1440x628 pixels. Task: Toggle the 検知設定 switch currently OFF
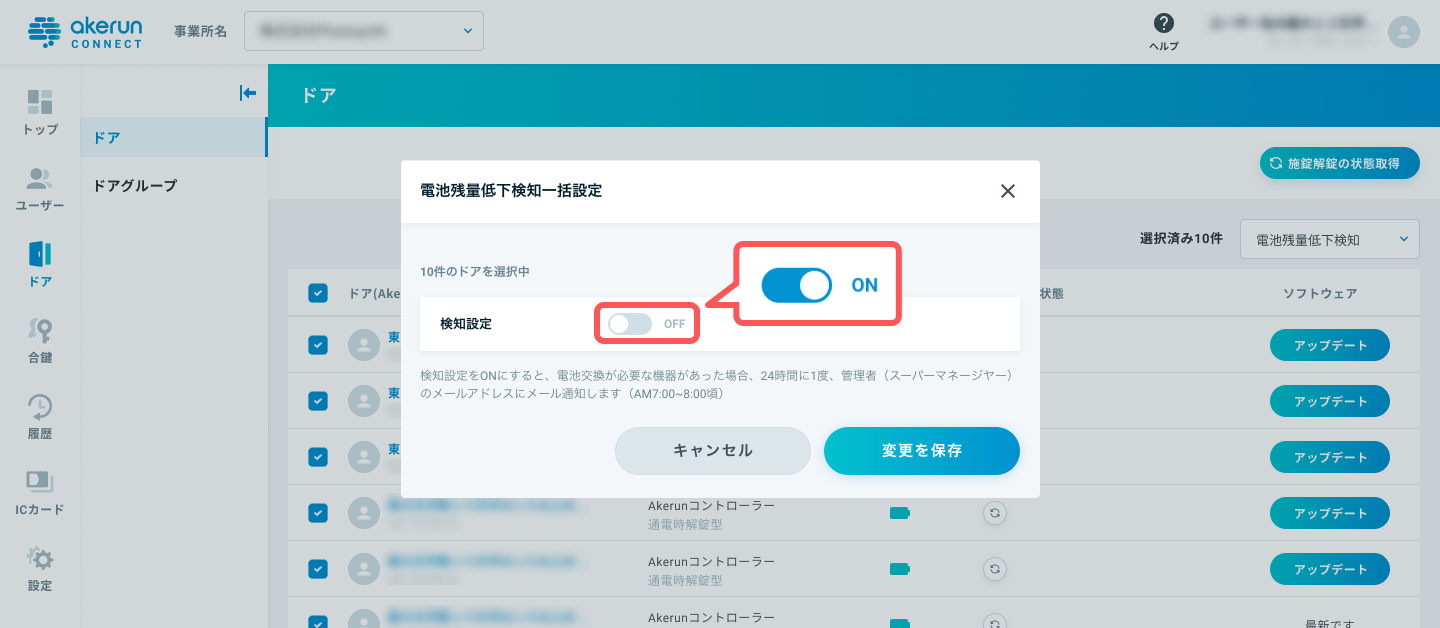pyautogui.click(x=630, y=324)
